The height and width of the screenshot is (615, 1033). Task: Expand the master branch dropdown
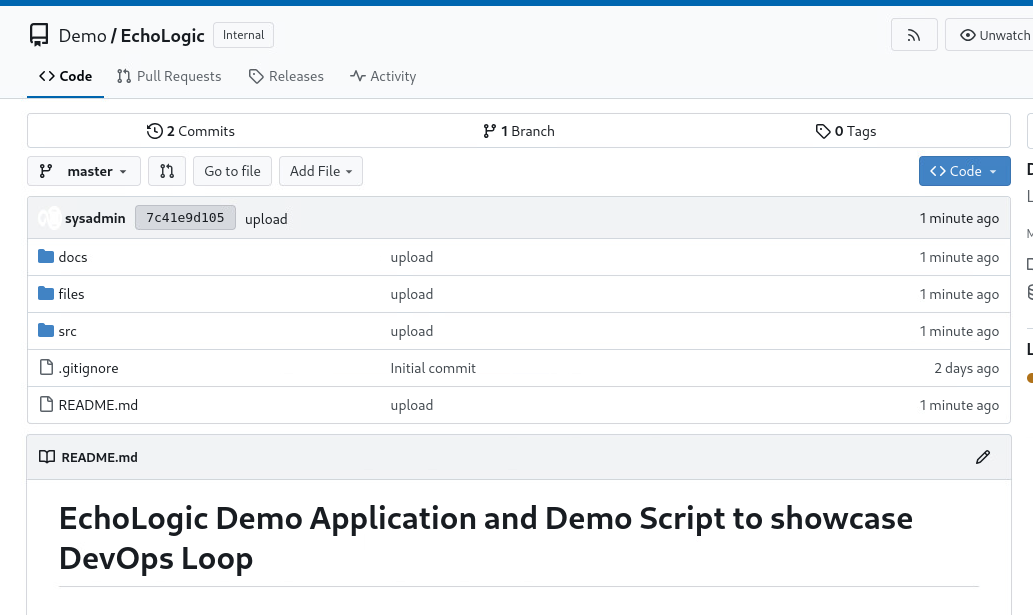coord(84,171)
